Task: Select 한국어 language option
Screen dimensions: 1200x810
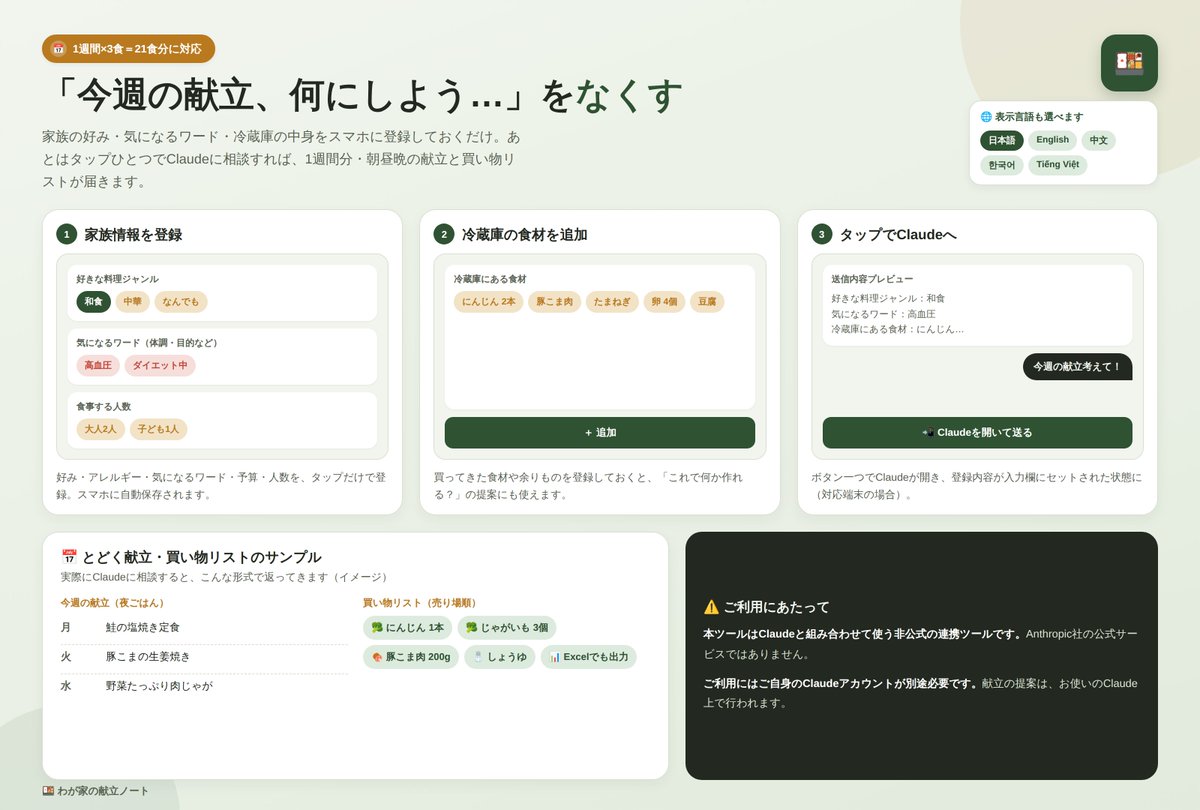Action: click(x=1001, y=165)
